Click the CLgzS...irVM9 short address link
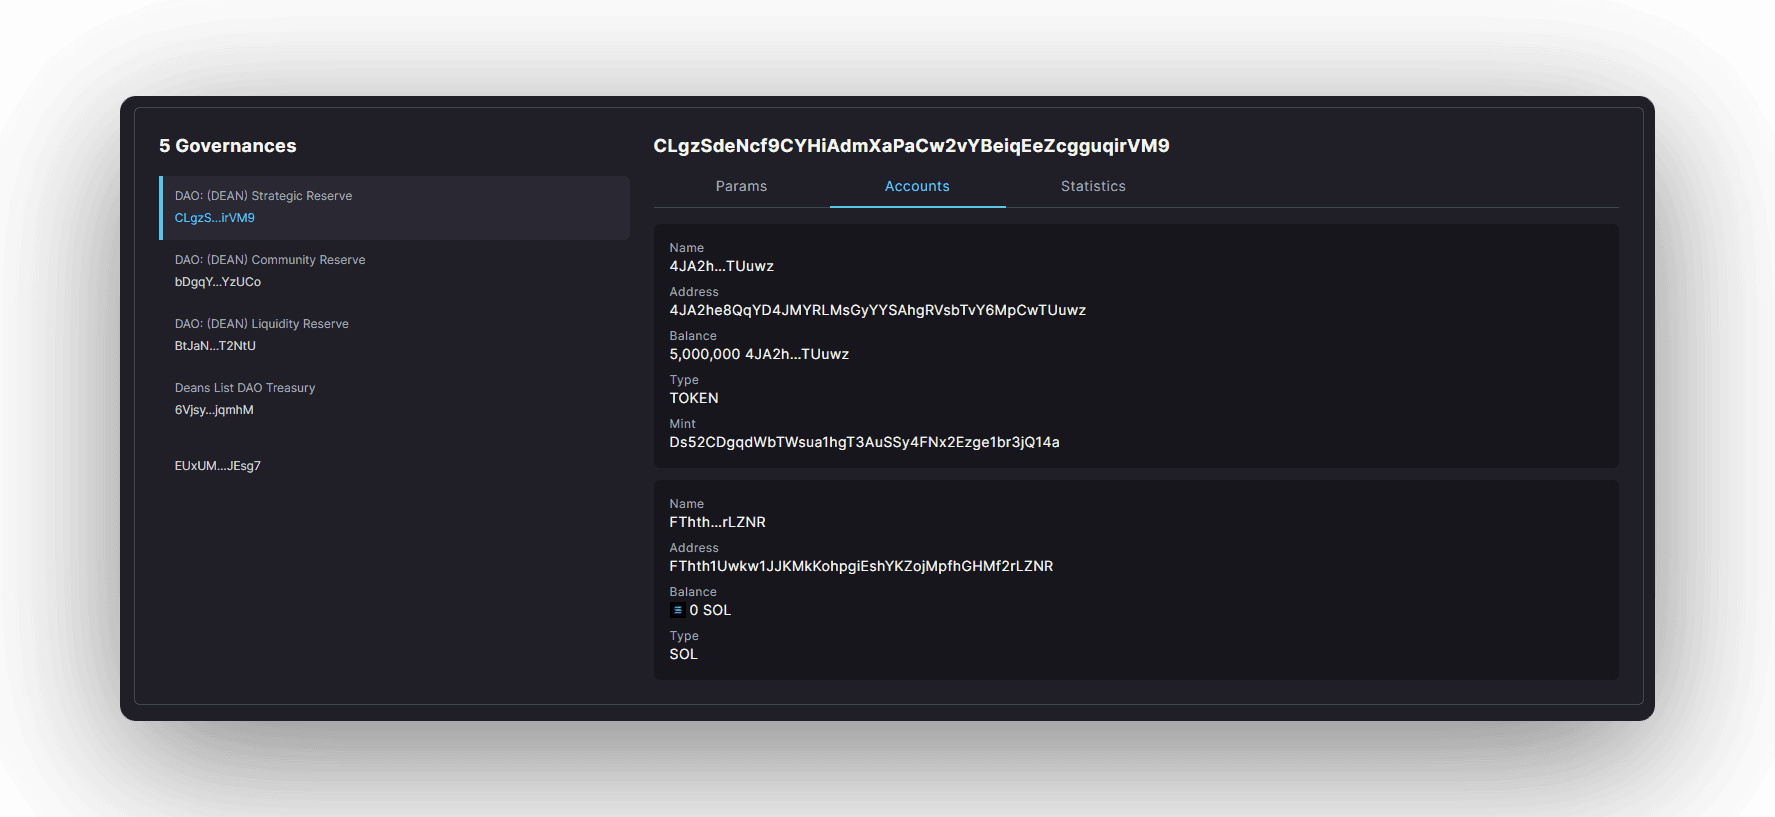 tap(215, 218)
